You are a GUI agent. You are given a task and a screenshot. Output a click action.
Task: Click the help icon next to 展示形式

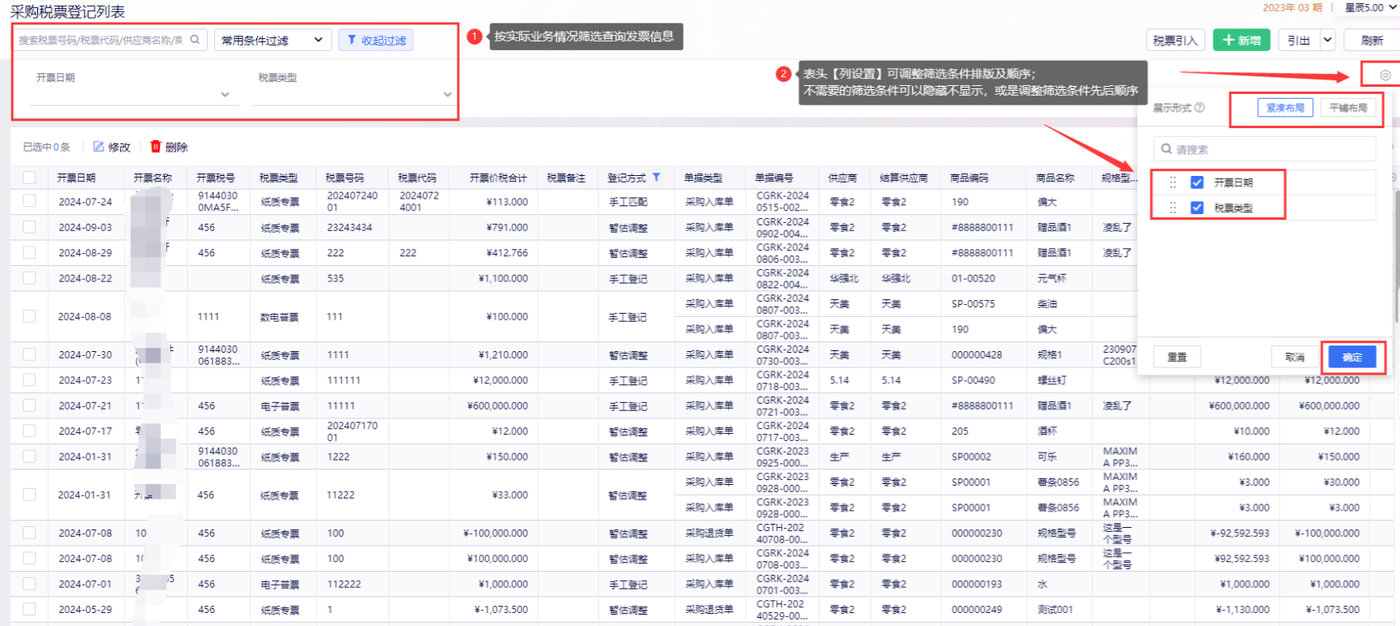(x=1199, y=108)
